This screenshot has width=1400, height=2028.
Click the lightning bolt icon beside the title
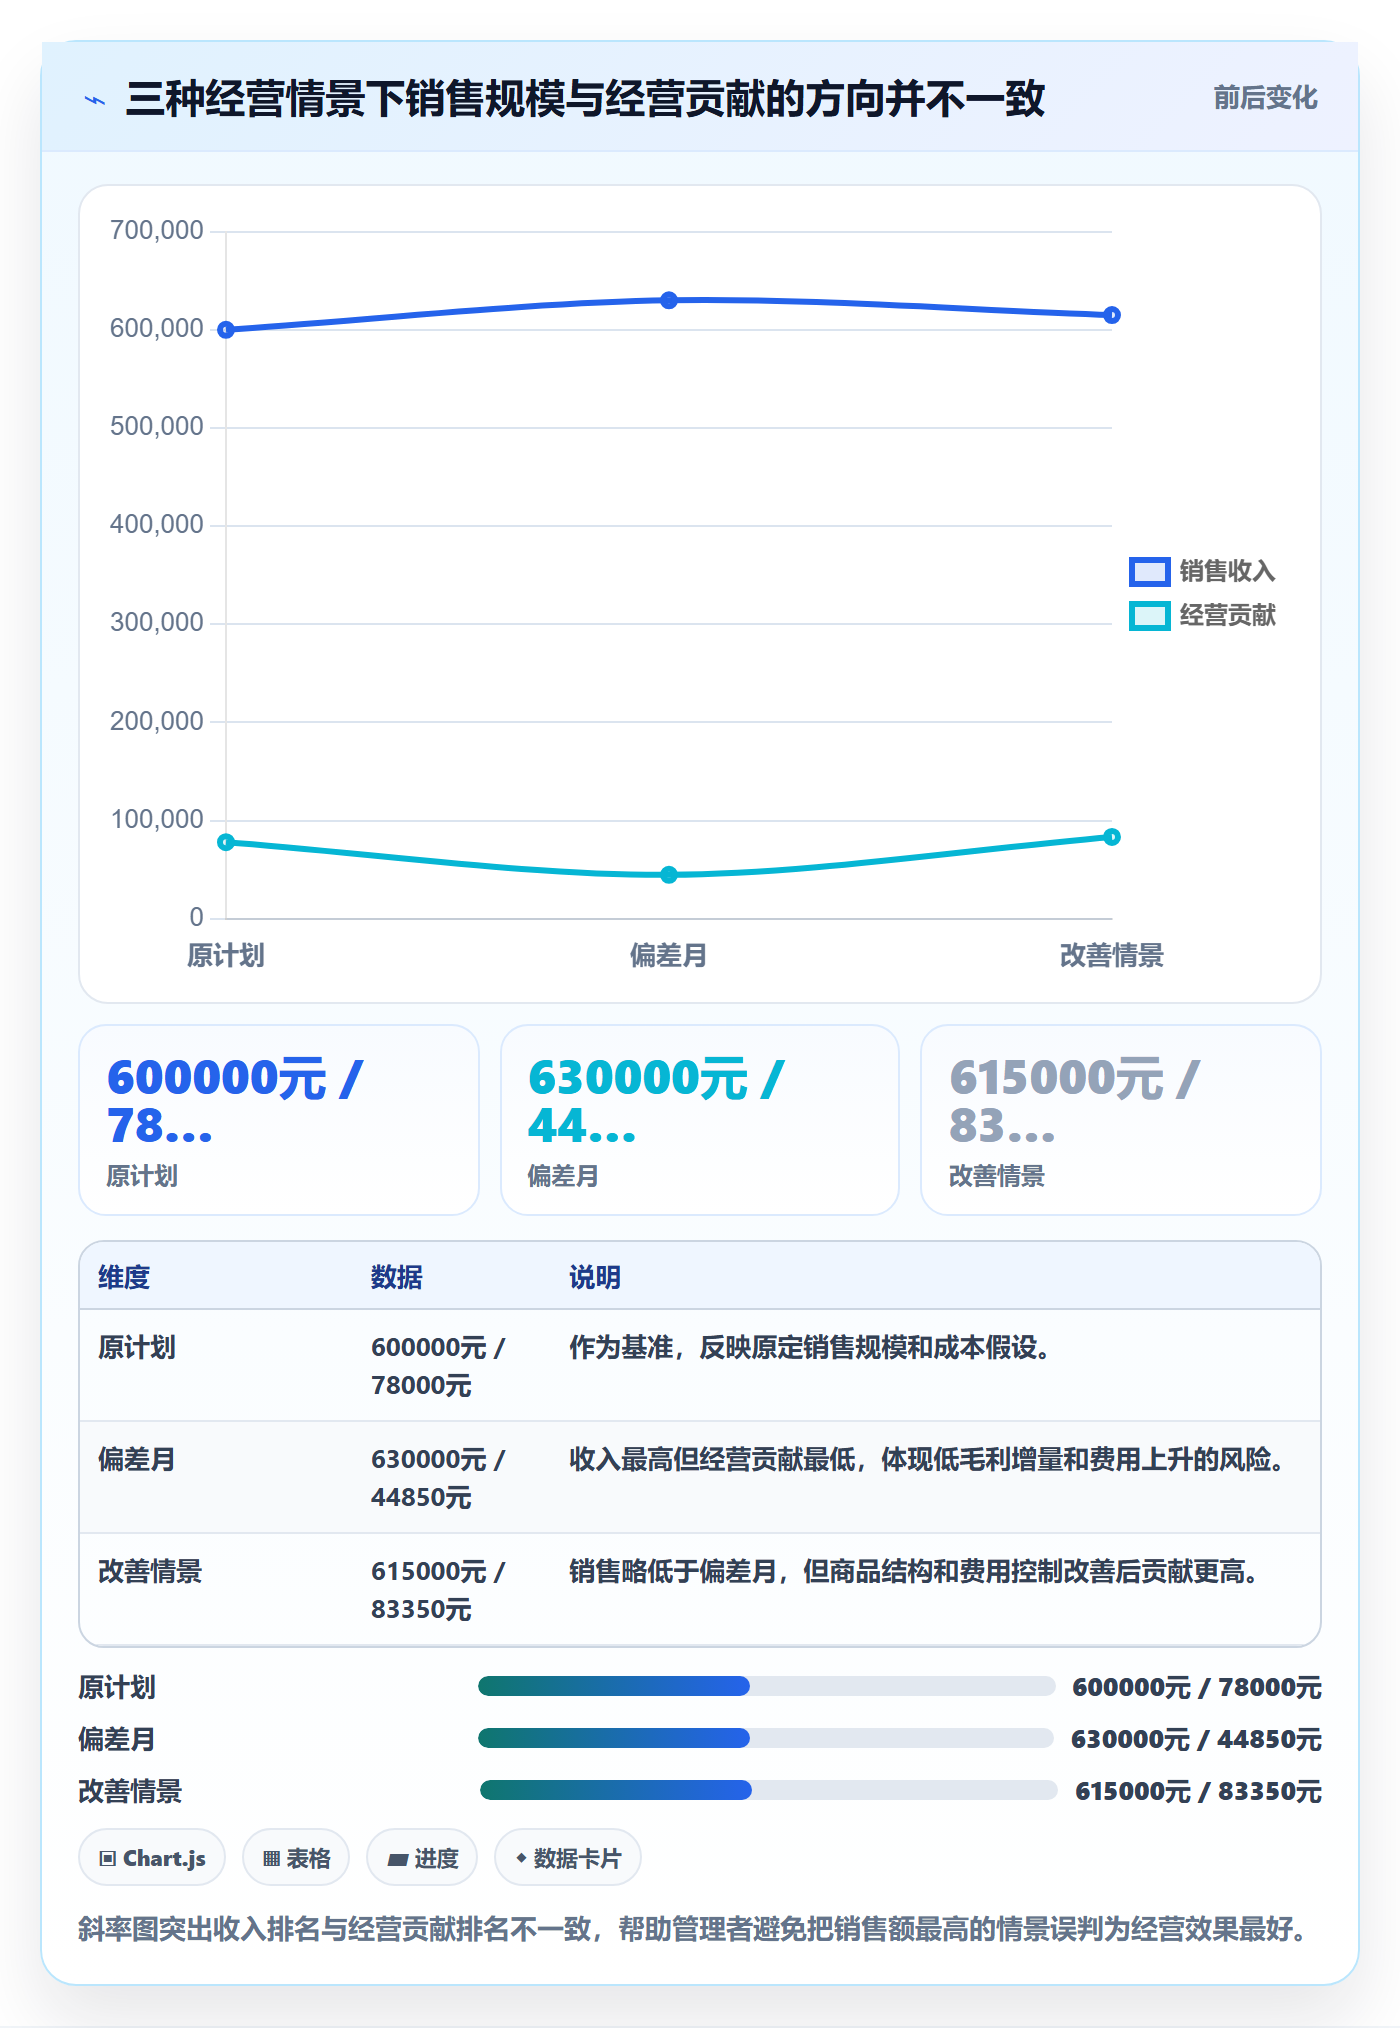(95, 100)
